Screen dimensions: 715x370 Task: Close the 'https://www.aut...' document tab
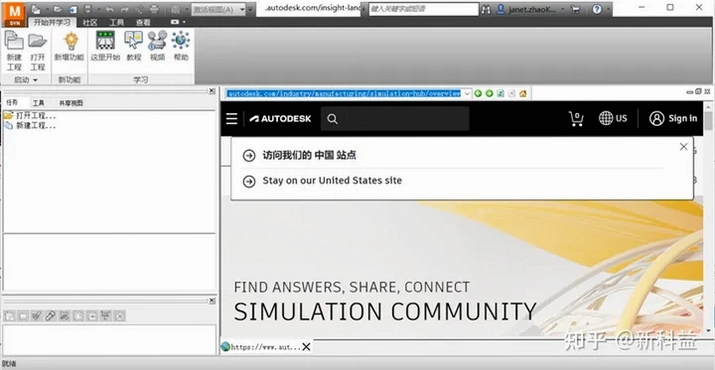306,347
